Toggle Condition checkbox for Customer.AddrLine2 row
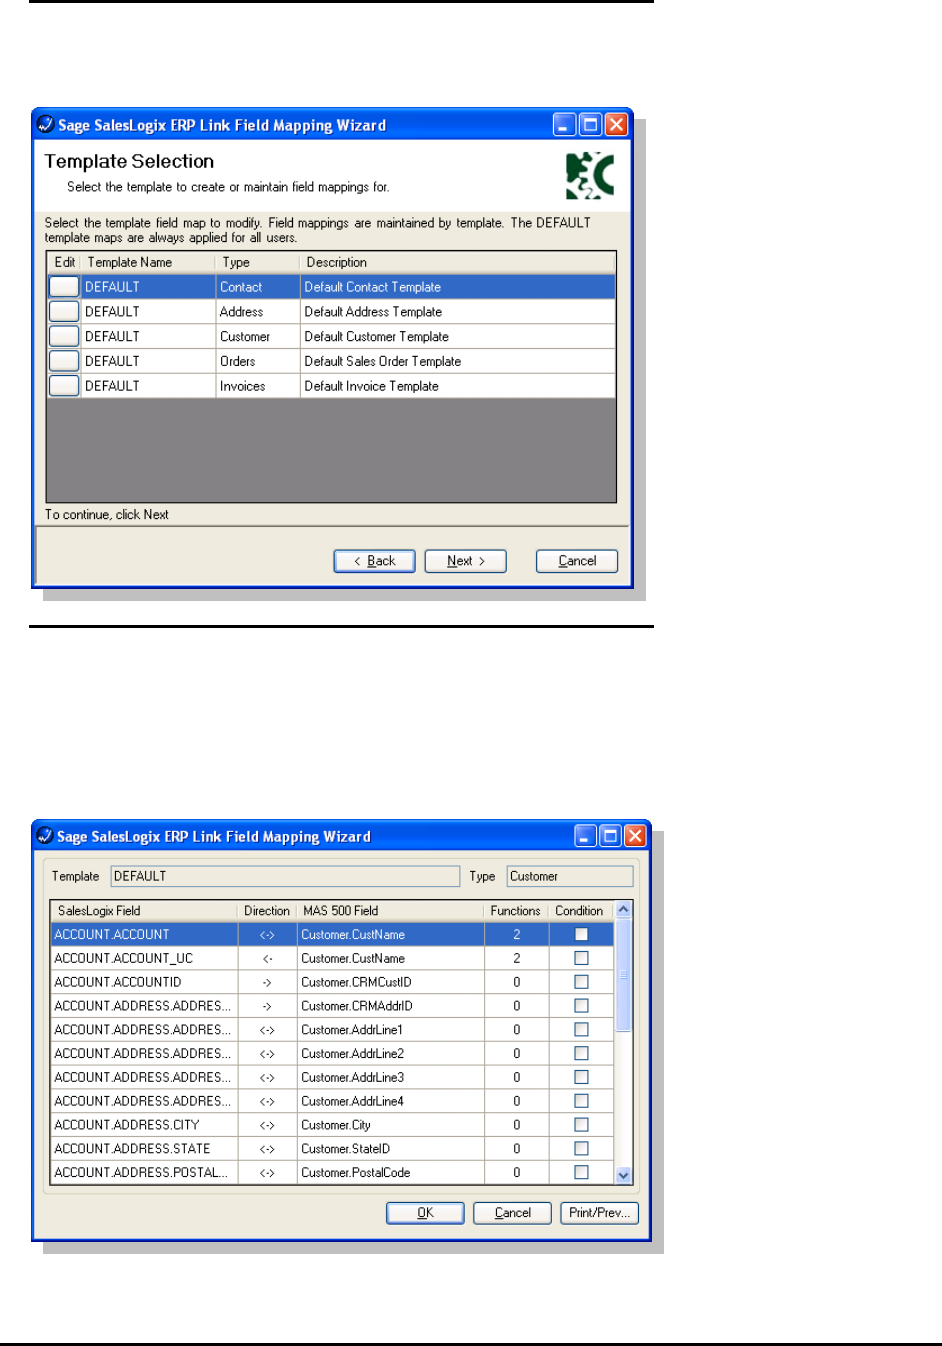942x1346 pixels. click(x=581, y=1053)
